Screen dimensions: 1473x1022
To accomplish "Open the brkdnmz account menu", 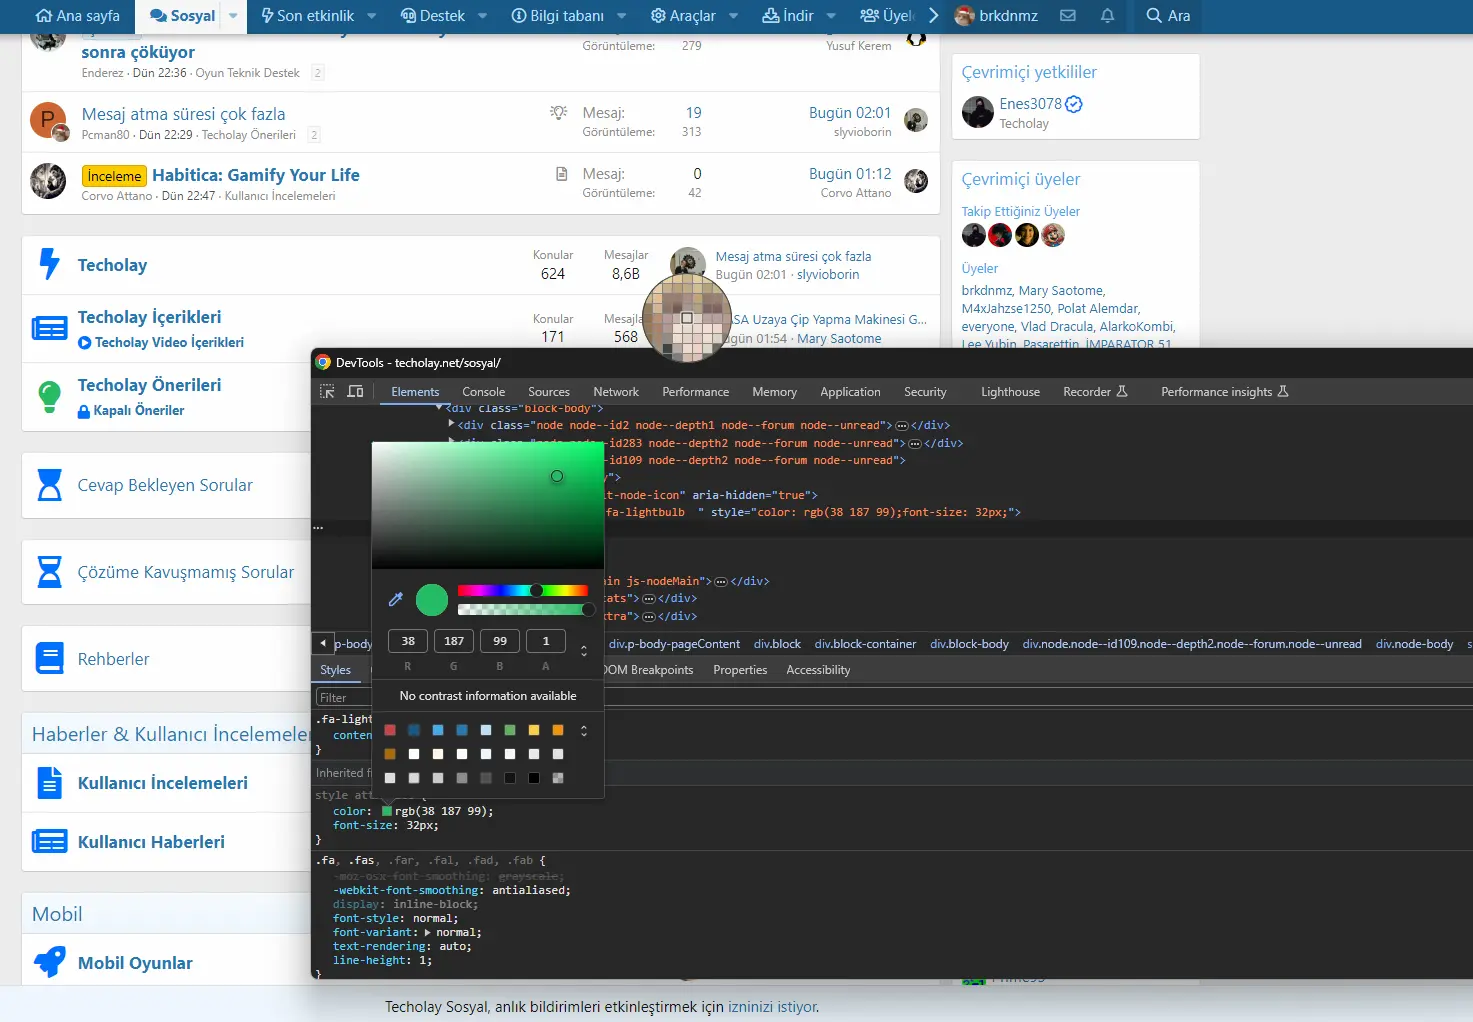I will point(996,16).
